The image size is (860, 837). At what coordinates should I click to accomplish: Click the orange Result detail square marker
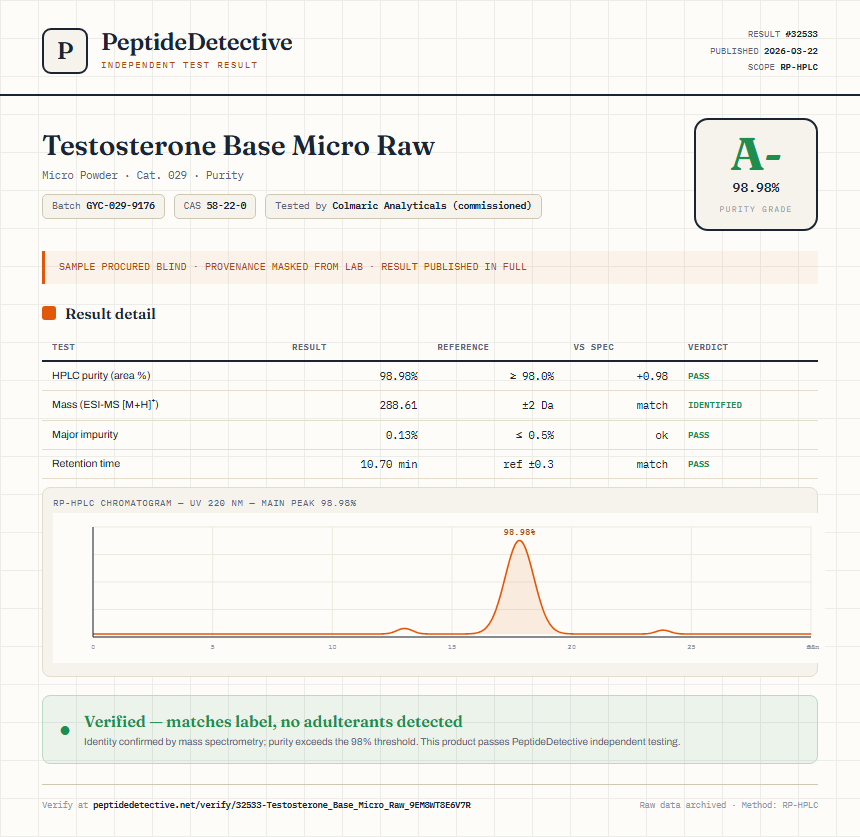(x=49, y=313)
